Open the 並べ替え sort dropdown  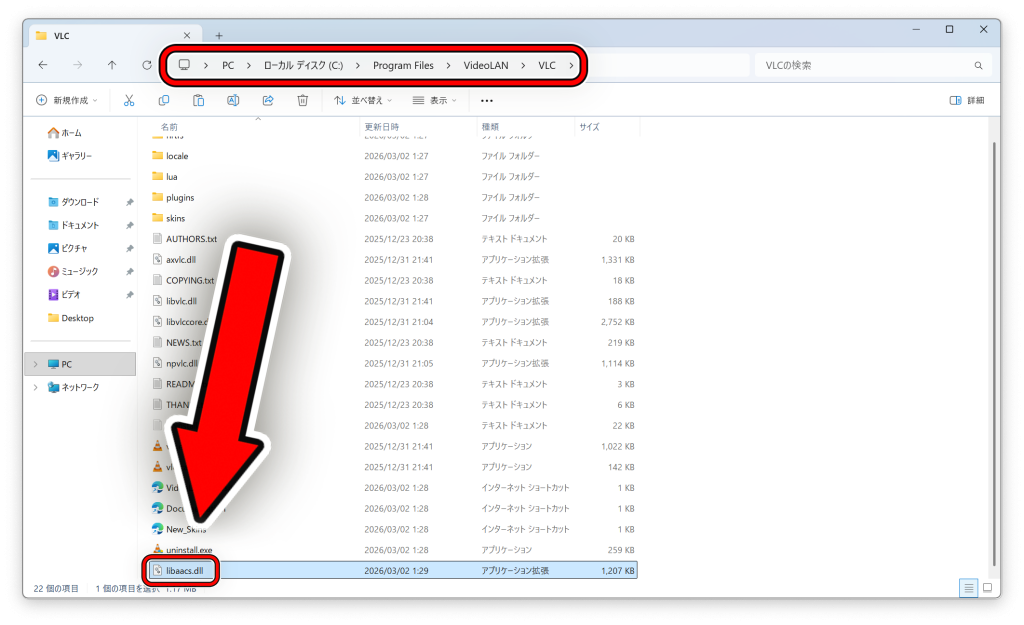[363, 100]
